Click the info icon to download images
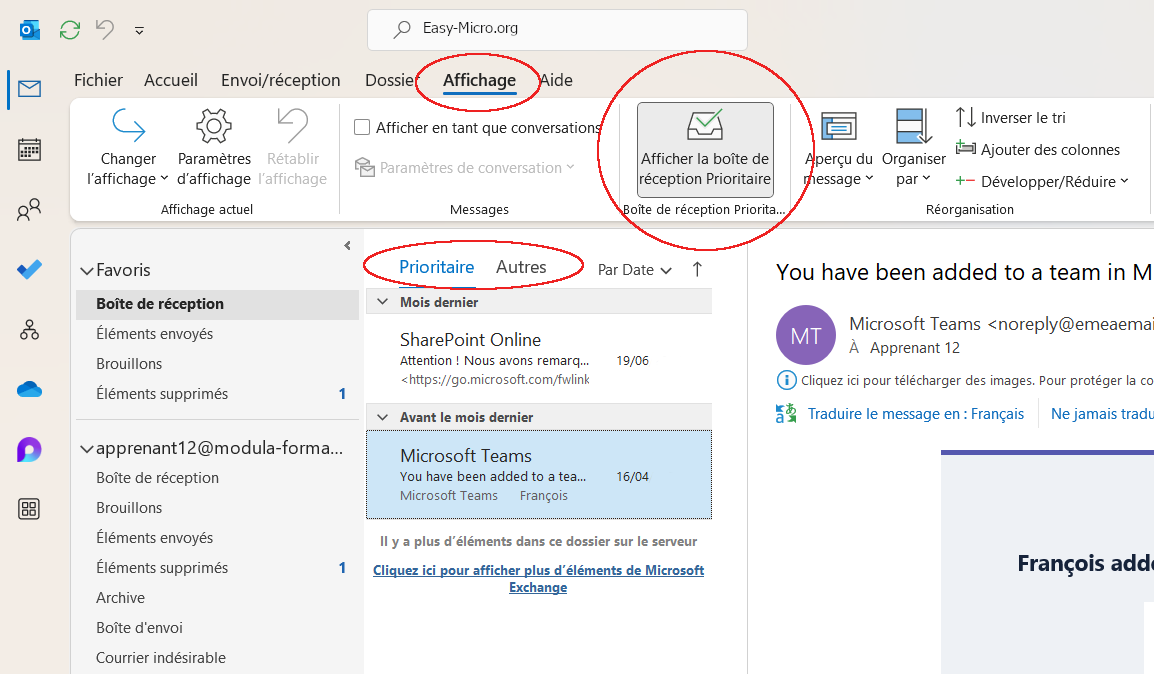Image resolution: width=1154 pixels, height=674 pixels. click(x=786, y=380)
